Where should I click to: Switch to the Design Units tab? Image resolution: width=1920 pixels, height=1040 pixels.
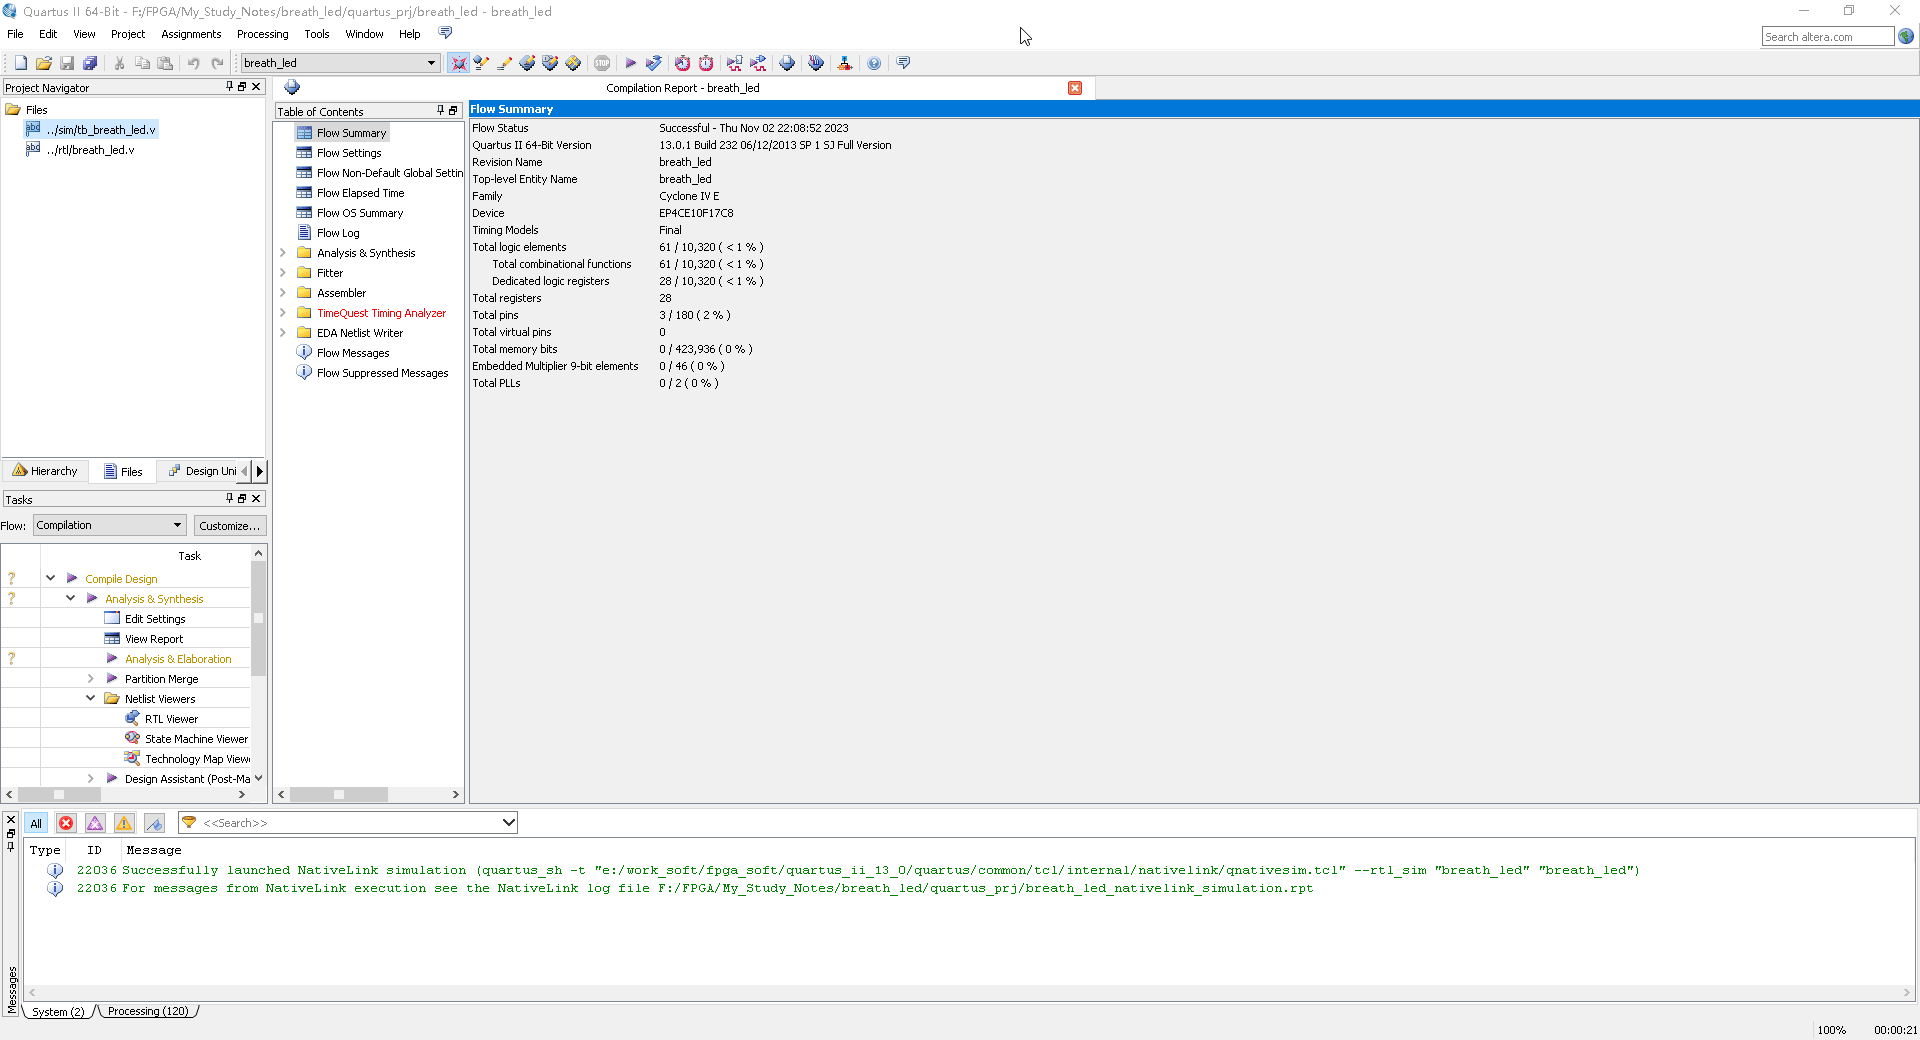(x=202, y=471)
